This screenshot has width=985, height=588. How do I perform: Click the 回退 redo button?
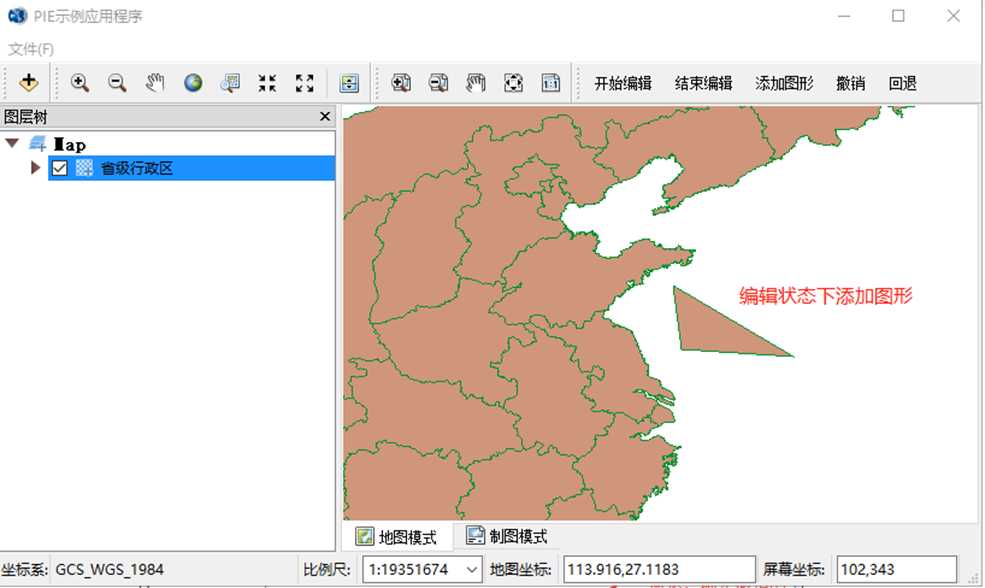[902, 83]
